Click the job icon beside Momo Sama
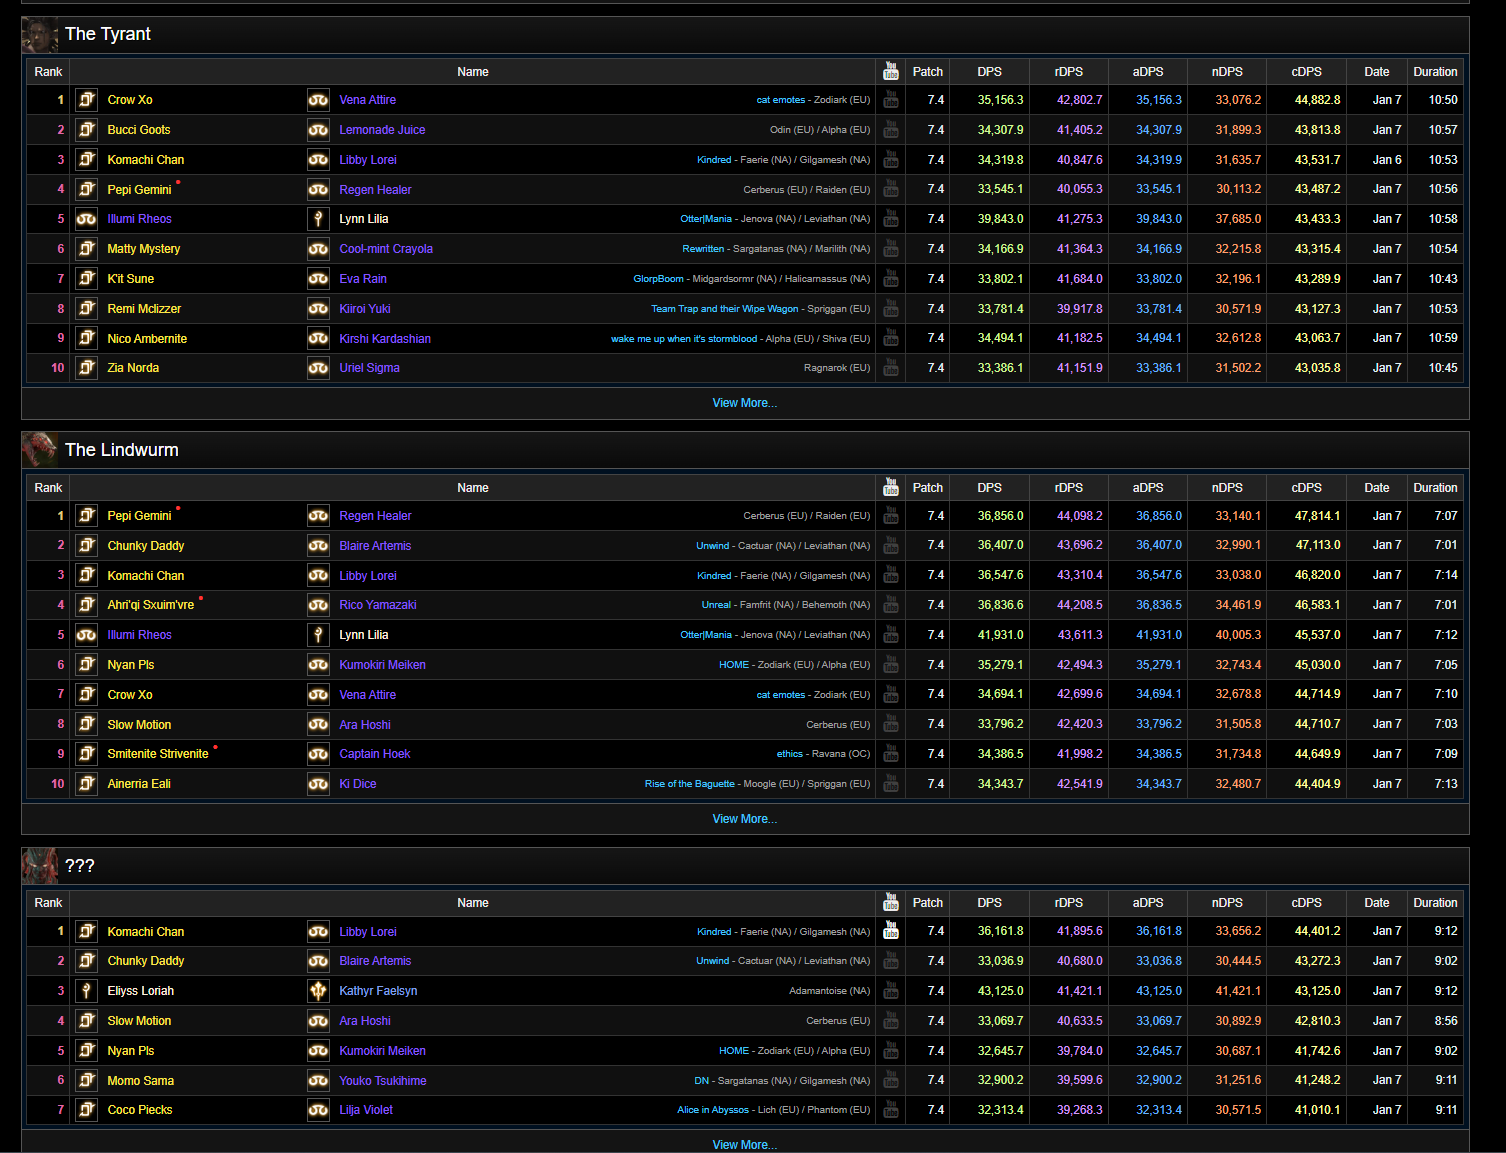 pyautogui.click(x=87, y=1080)
